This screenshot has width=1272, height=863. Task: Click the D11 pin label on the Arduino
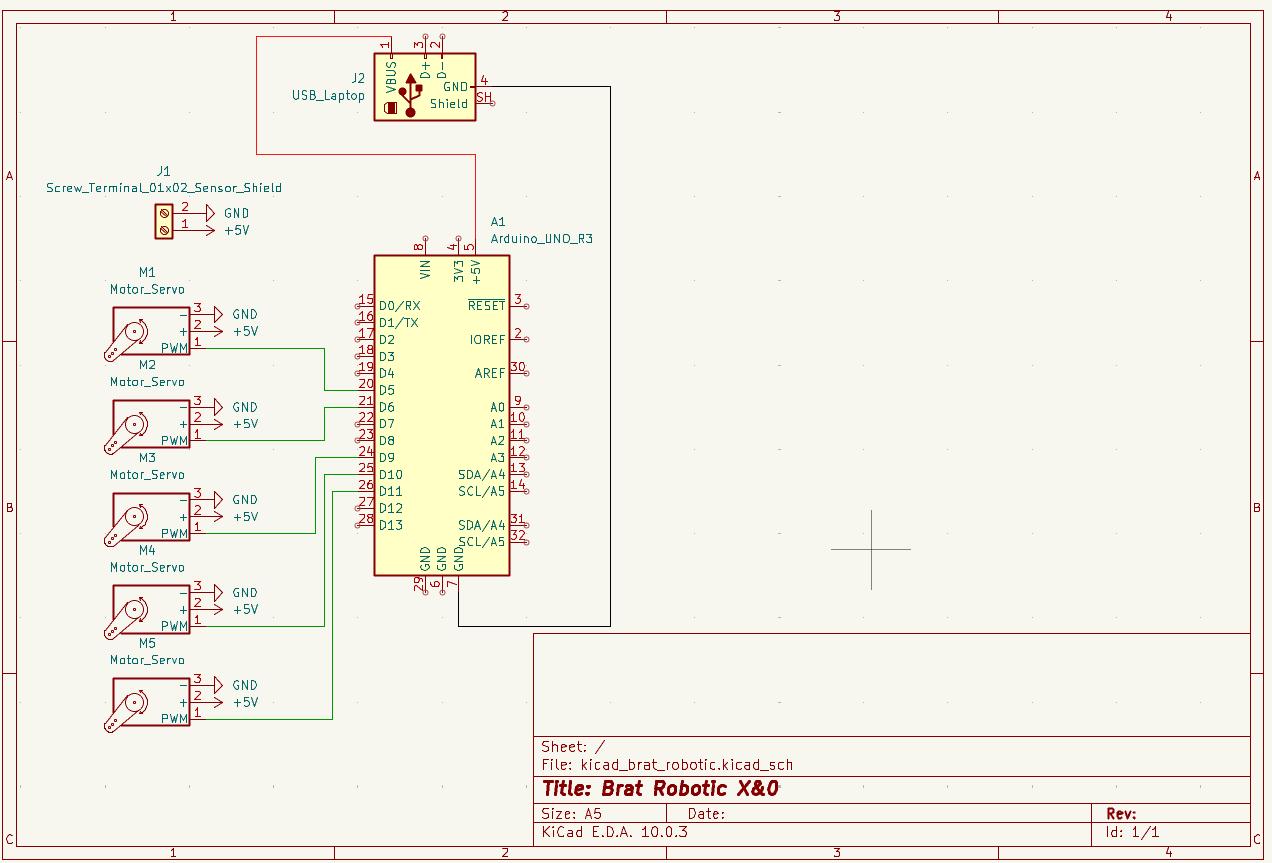[391, 491]
